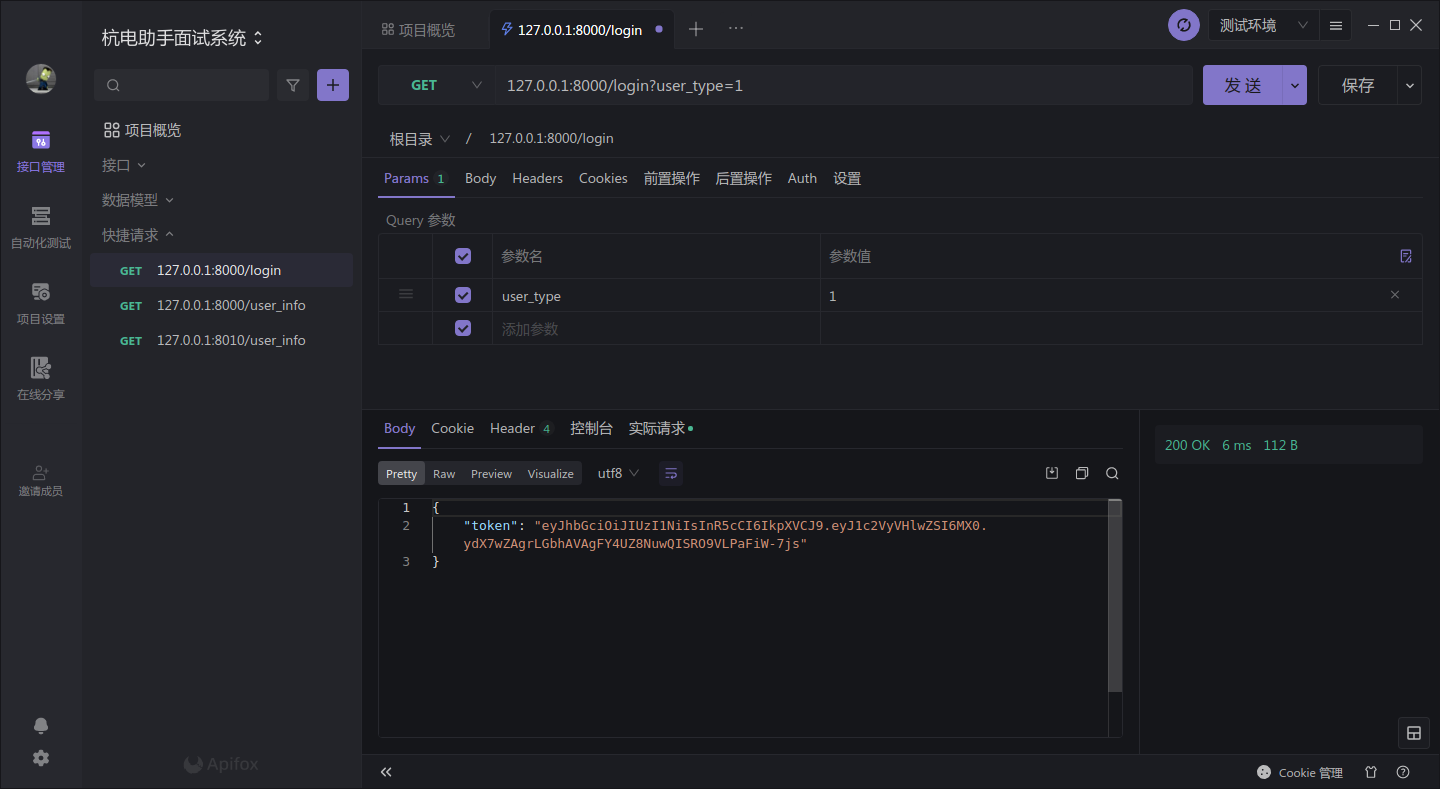This screenshot has width=1440, height=789.
Task: Expand the 数据模型 tree section
Action: point(138,200)
